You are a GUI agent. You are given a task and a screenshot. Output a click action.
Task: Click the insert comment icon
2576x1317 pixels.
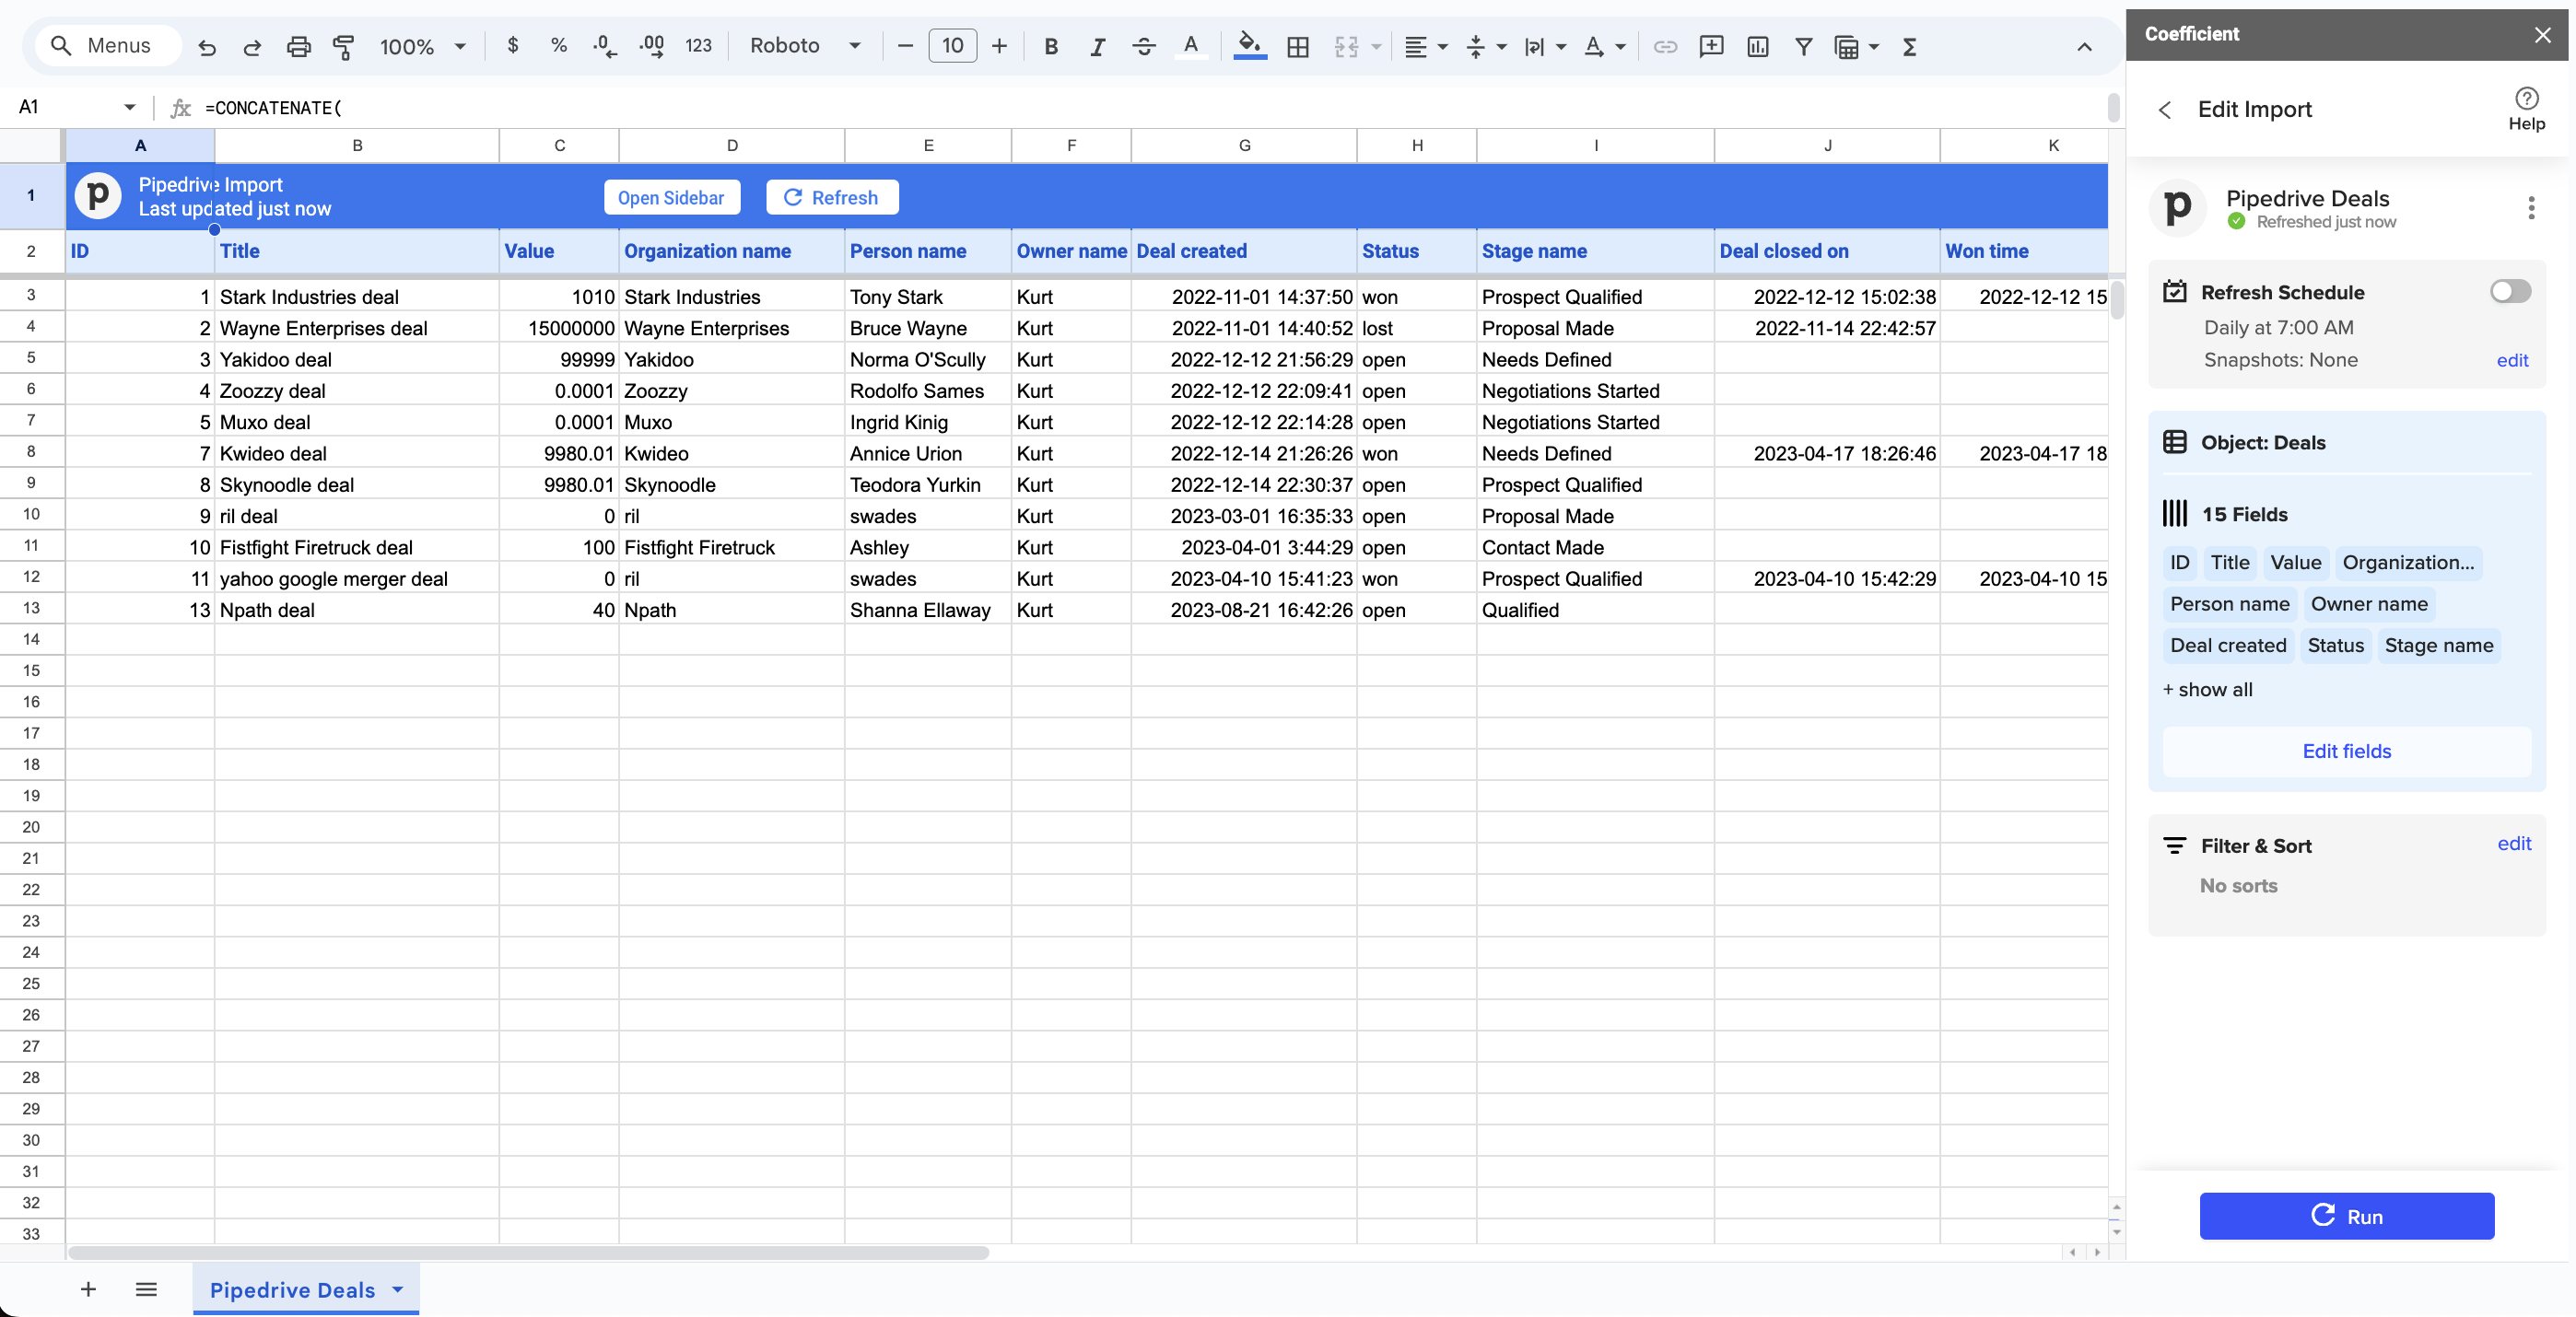pyautogui.click(x=1711, y=46)
